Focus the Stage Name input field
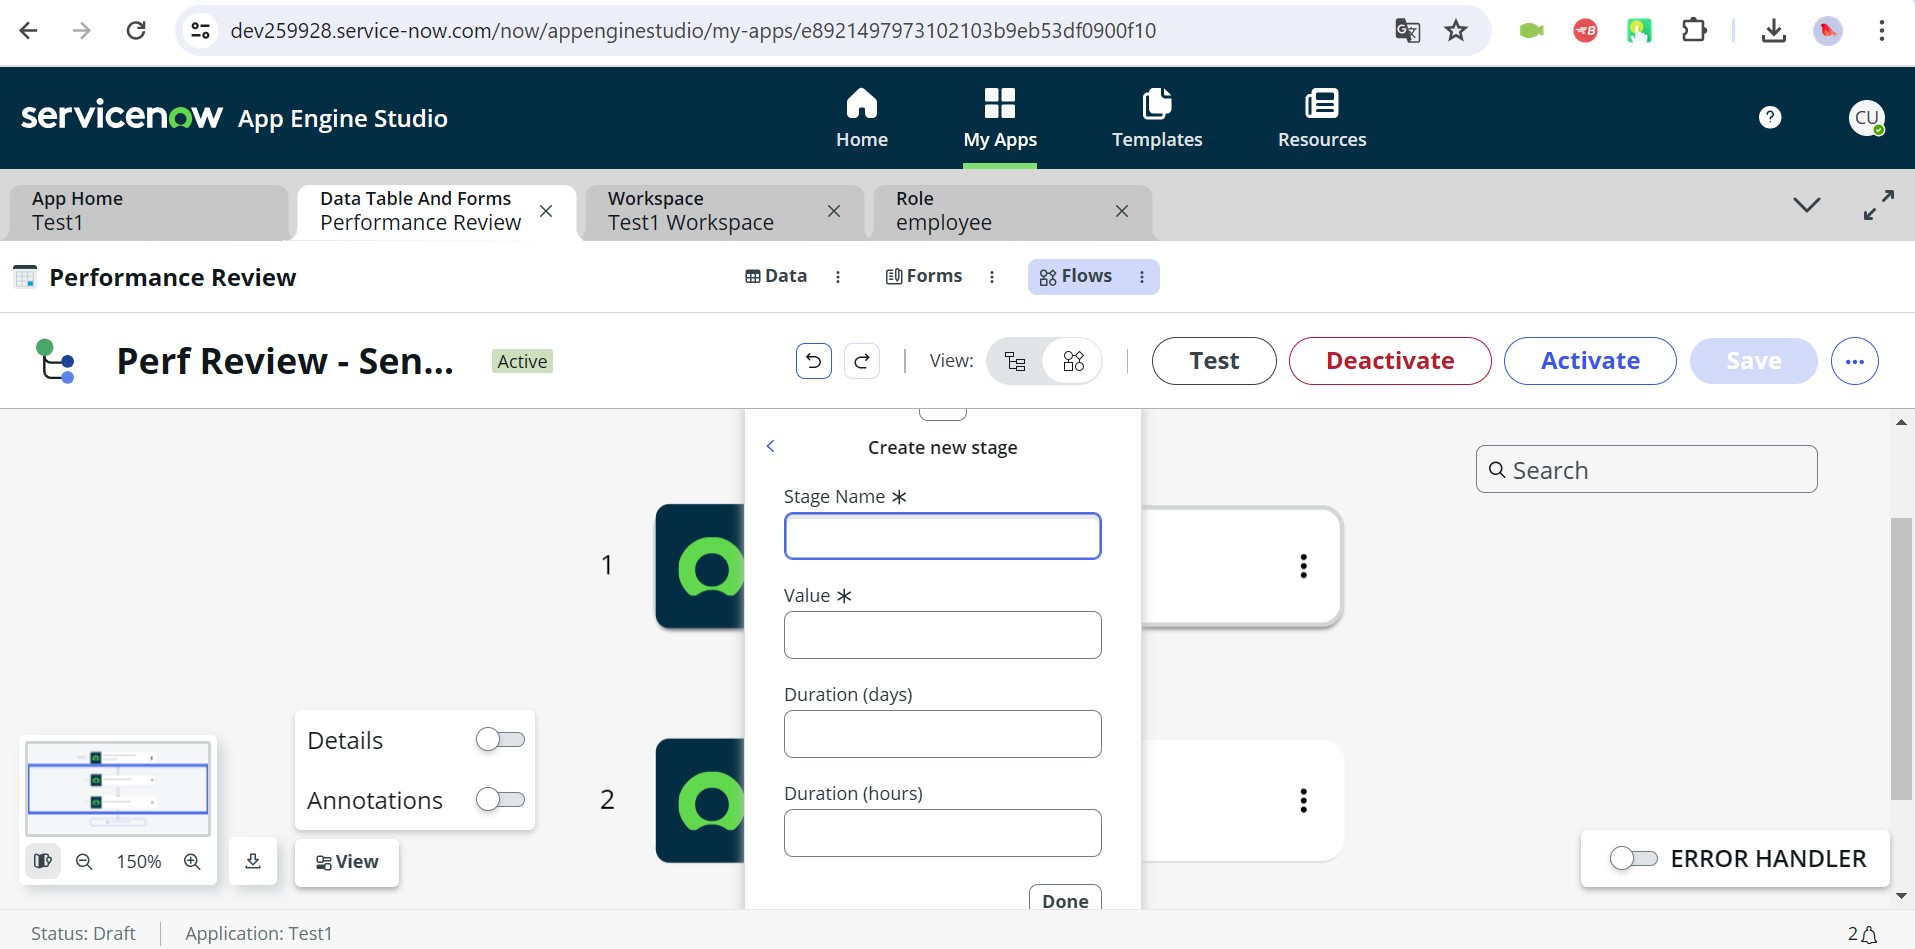The height and width of the screenshot is (949, 1915). [x=943, y=536]
